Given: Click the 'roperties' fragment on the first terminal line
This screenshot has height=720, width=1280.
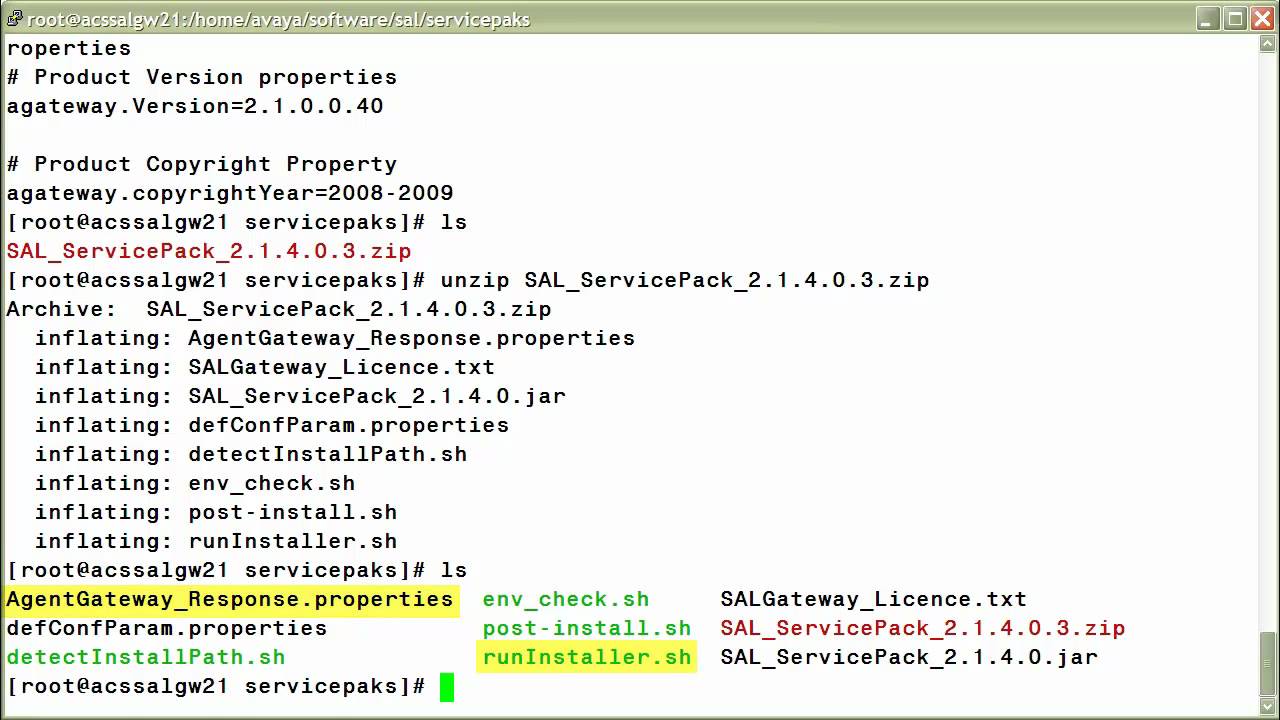Looking at the screenshot, I should pos(69,48).
